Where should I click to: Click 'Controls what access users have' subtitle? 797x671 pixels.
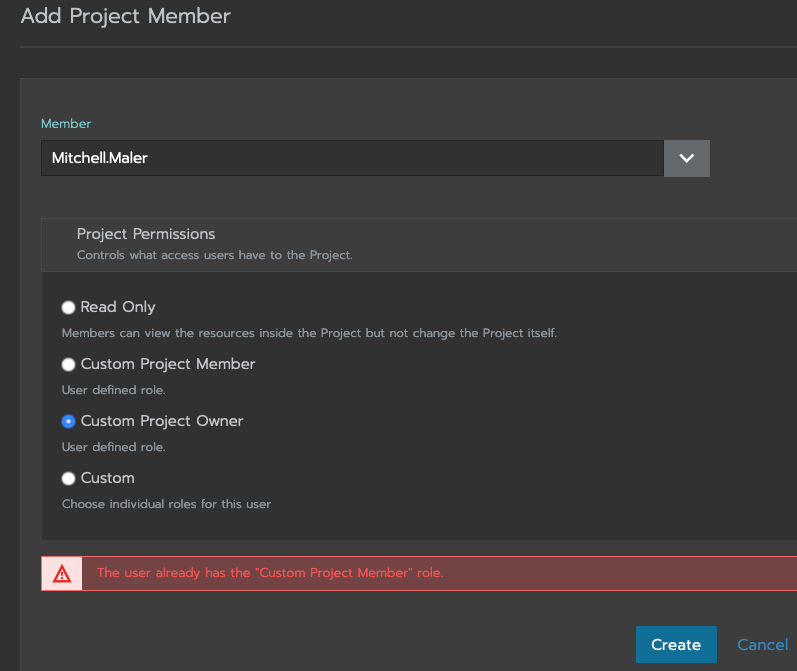tap(214, 255)
